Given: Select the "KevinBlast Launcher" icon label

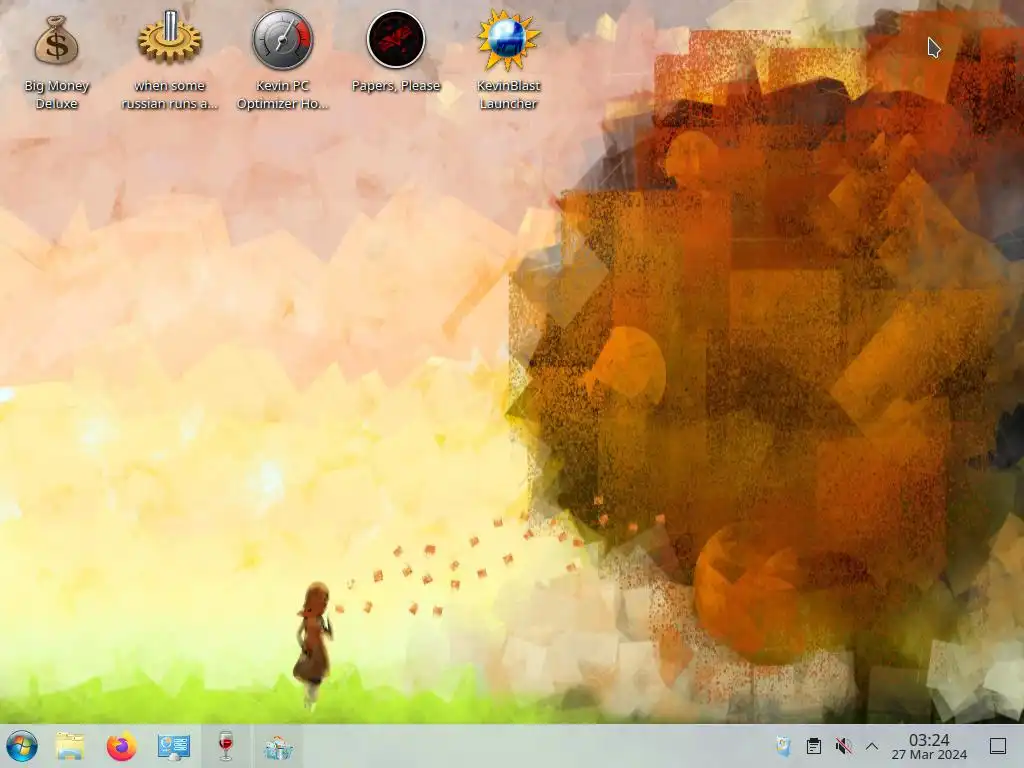Looking at the screenshot, I should 508,95.
